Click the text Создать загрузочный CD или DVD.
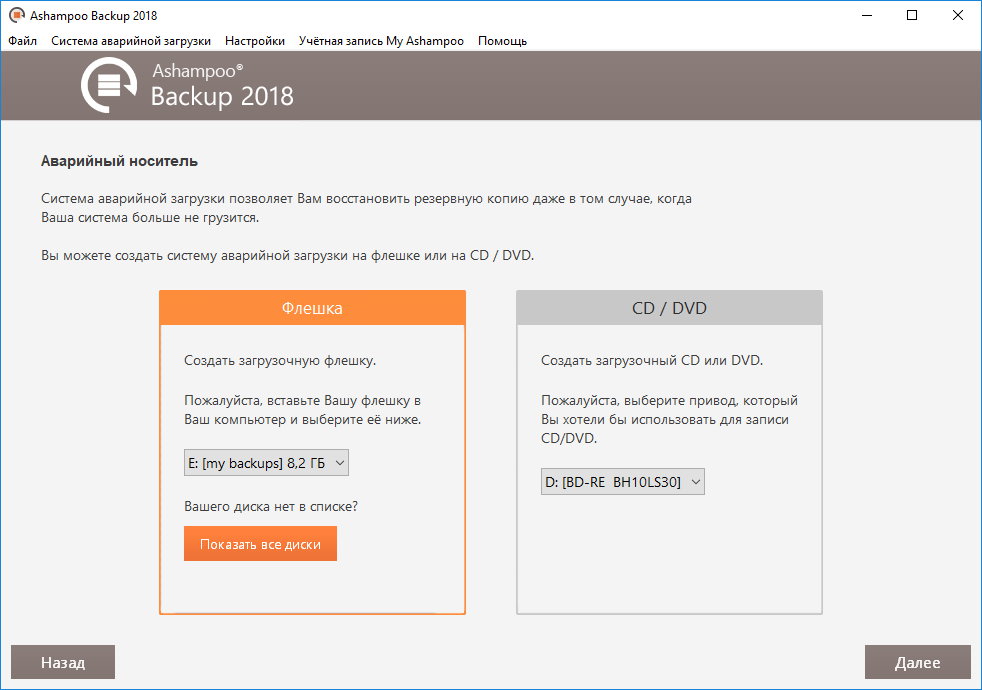This screenshot has width=982, height=690. tap(652, 361)
